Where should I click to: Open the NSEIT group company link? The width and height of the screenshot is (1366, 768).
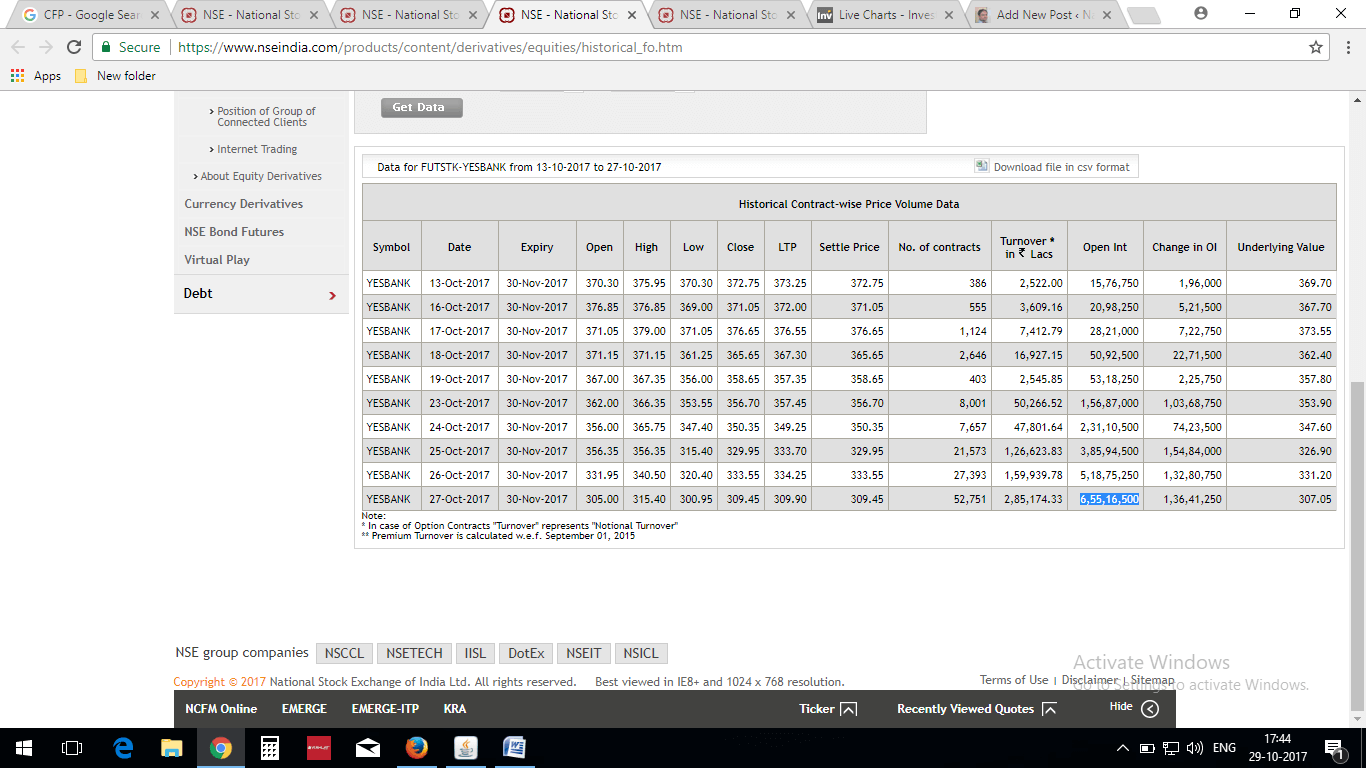584,653
